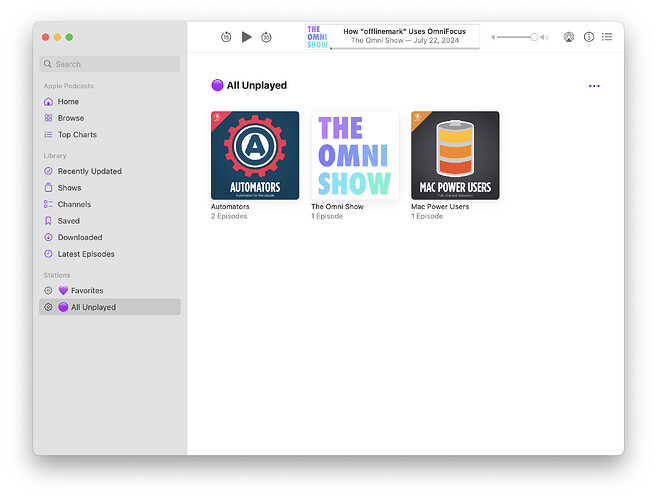Viewport: 657px width, 499px height.
Task: Open the Automators podcast artwork
Action: (x=255, y=155)
